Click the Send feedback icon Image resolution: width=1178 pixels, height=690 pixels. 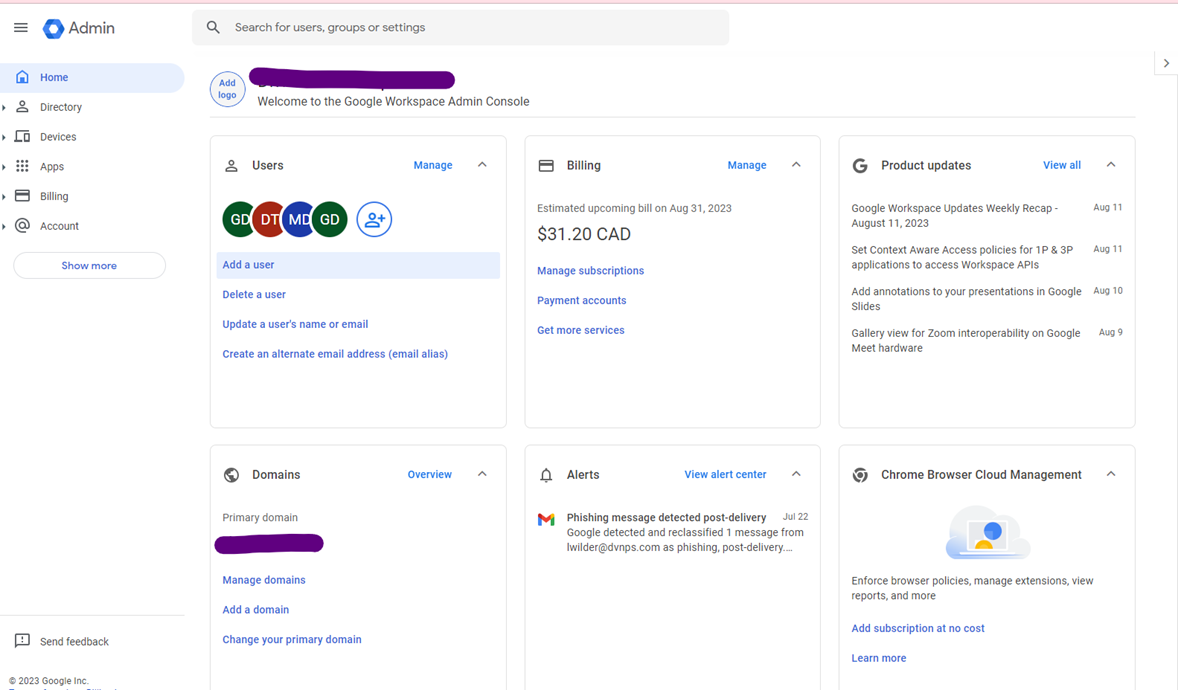(x=22, y=641)
